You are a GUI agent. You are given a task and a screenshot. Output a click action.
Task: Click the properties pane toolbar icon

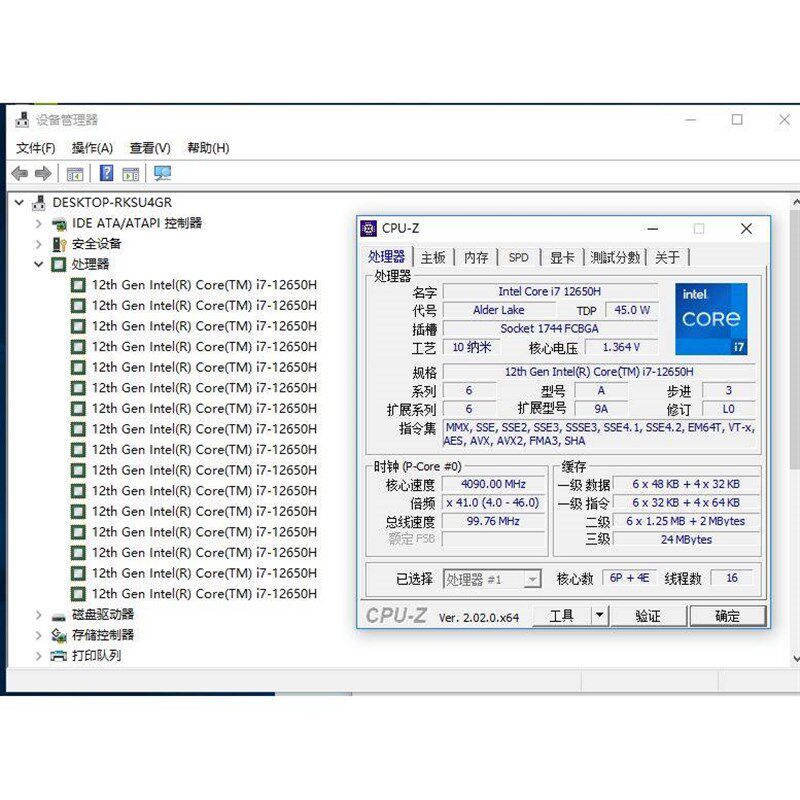click(75, 174)
